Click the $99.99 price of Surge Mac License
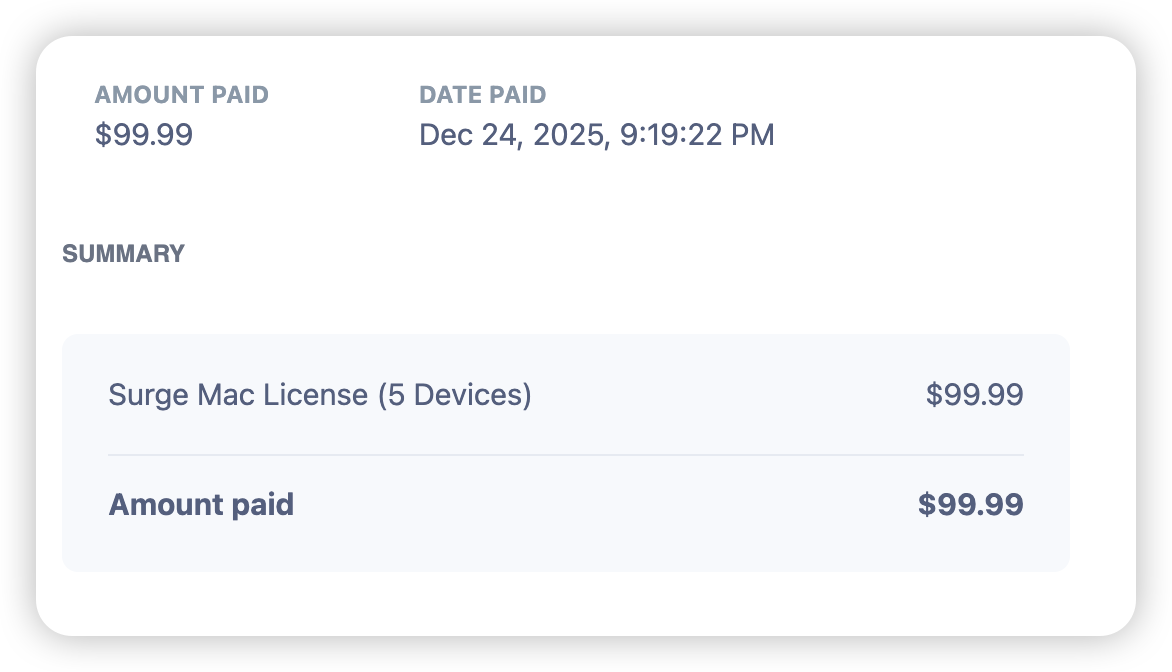 [974, 395]
